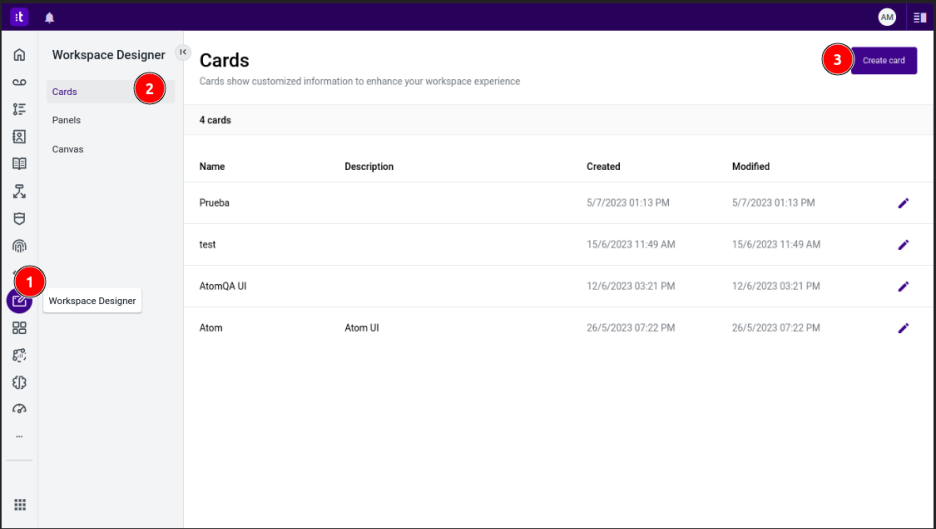Open the fingerprint icon in the sidebar
Screen dimensions: 936x529
click(x=19, y=246)
